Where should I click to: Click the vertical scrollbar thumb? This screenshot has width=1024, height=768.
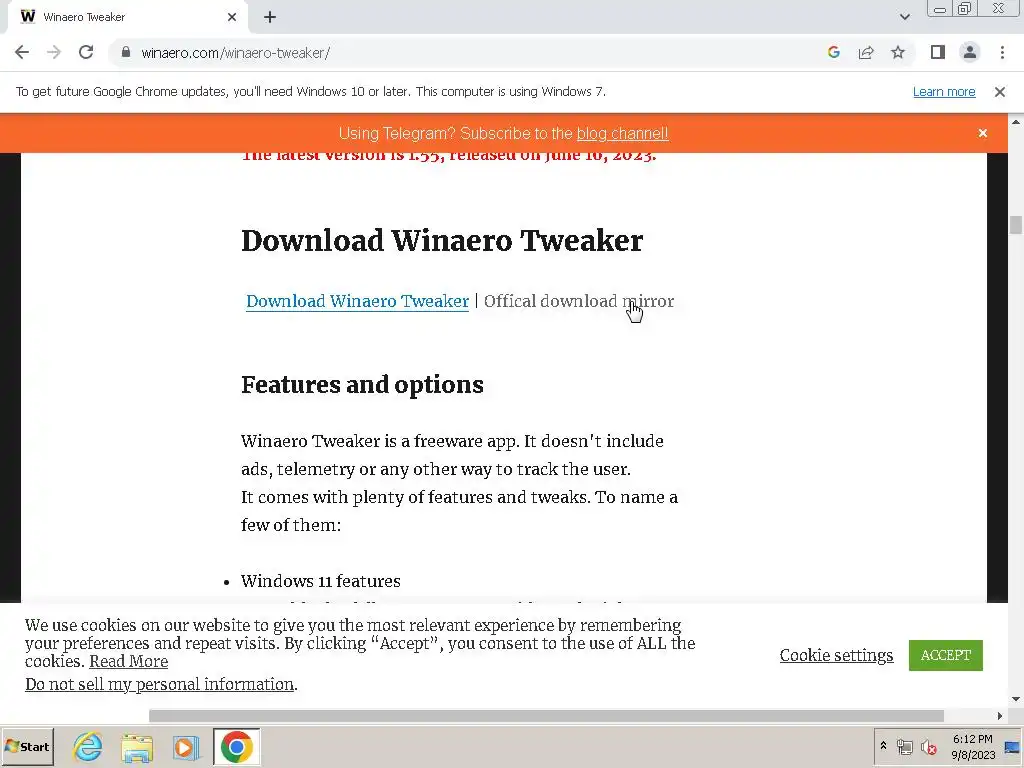pos(1016,224)
